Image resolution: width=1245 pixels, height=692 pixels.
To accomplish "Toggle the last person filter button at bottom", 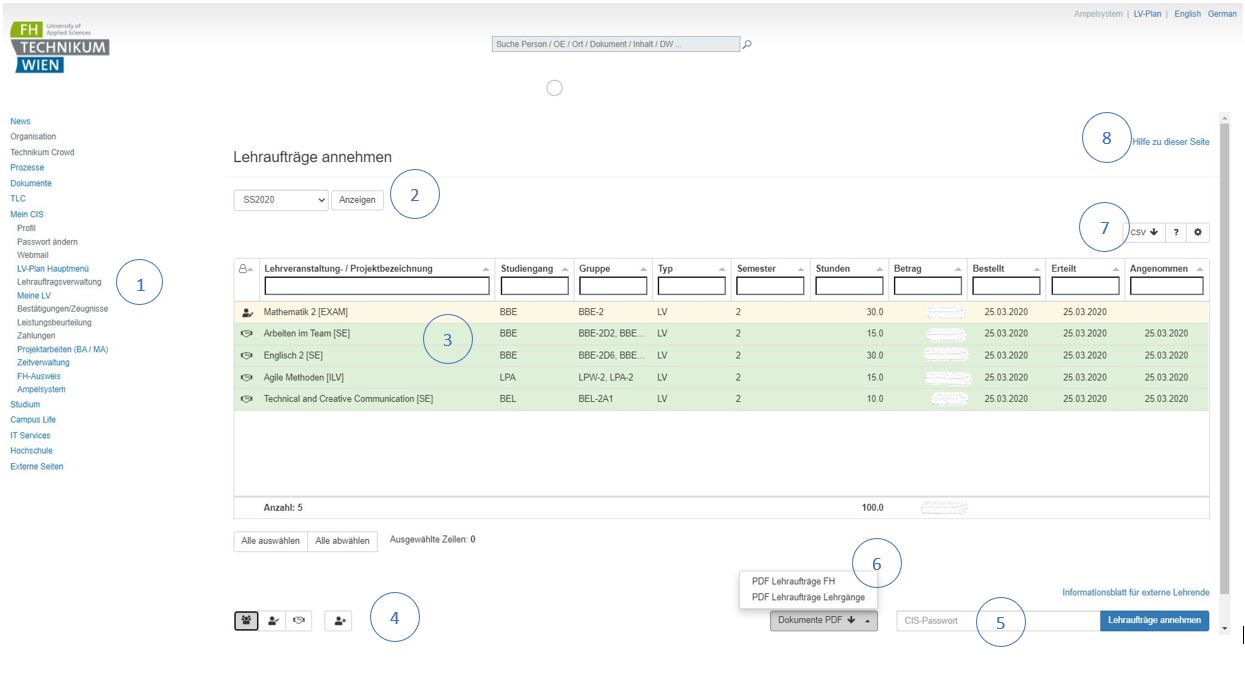I will pos(340,621).
